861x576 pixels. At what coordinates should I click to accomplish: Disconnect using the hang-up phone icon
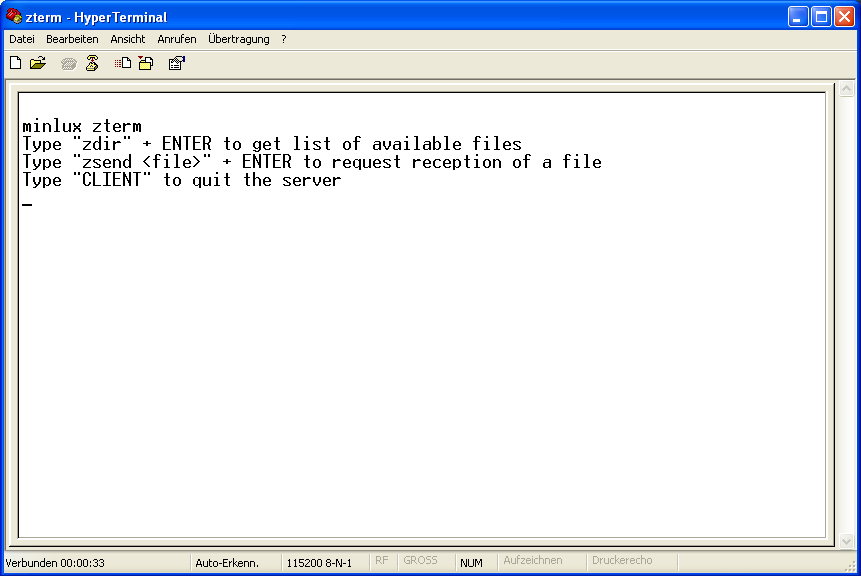point(92,63)
